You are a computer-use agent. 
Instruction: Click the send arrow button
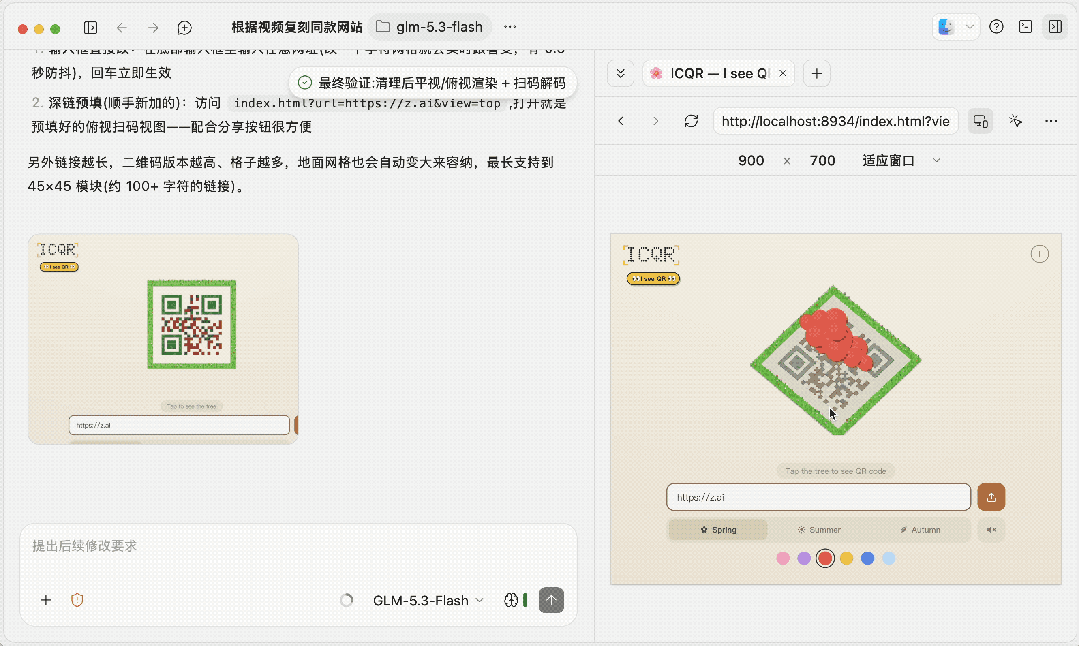(551, 600)
